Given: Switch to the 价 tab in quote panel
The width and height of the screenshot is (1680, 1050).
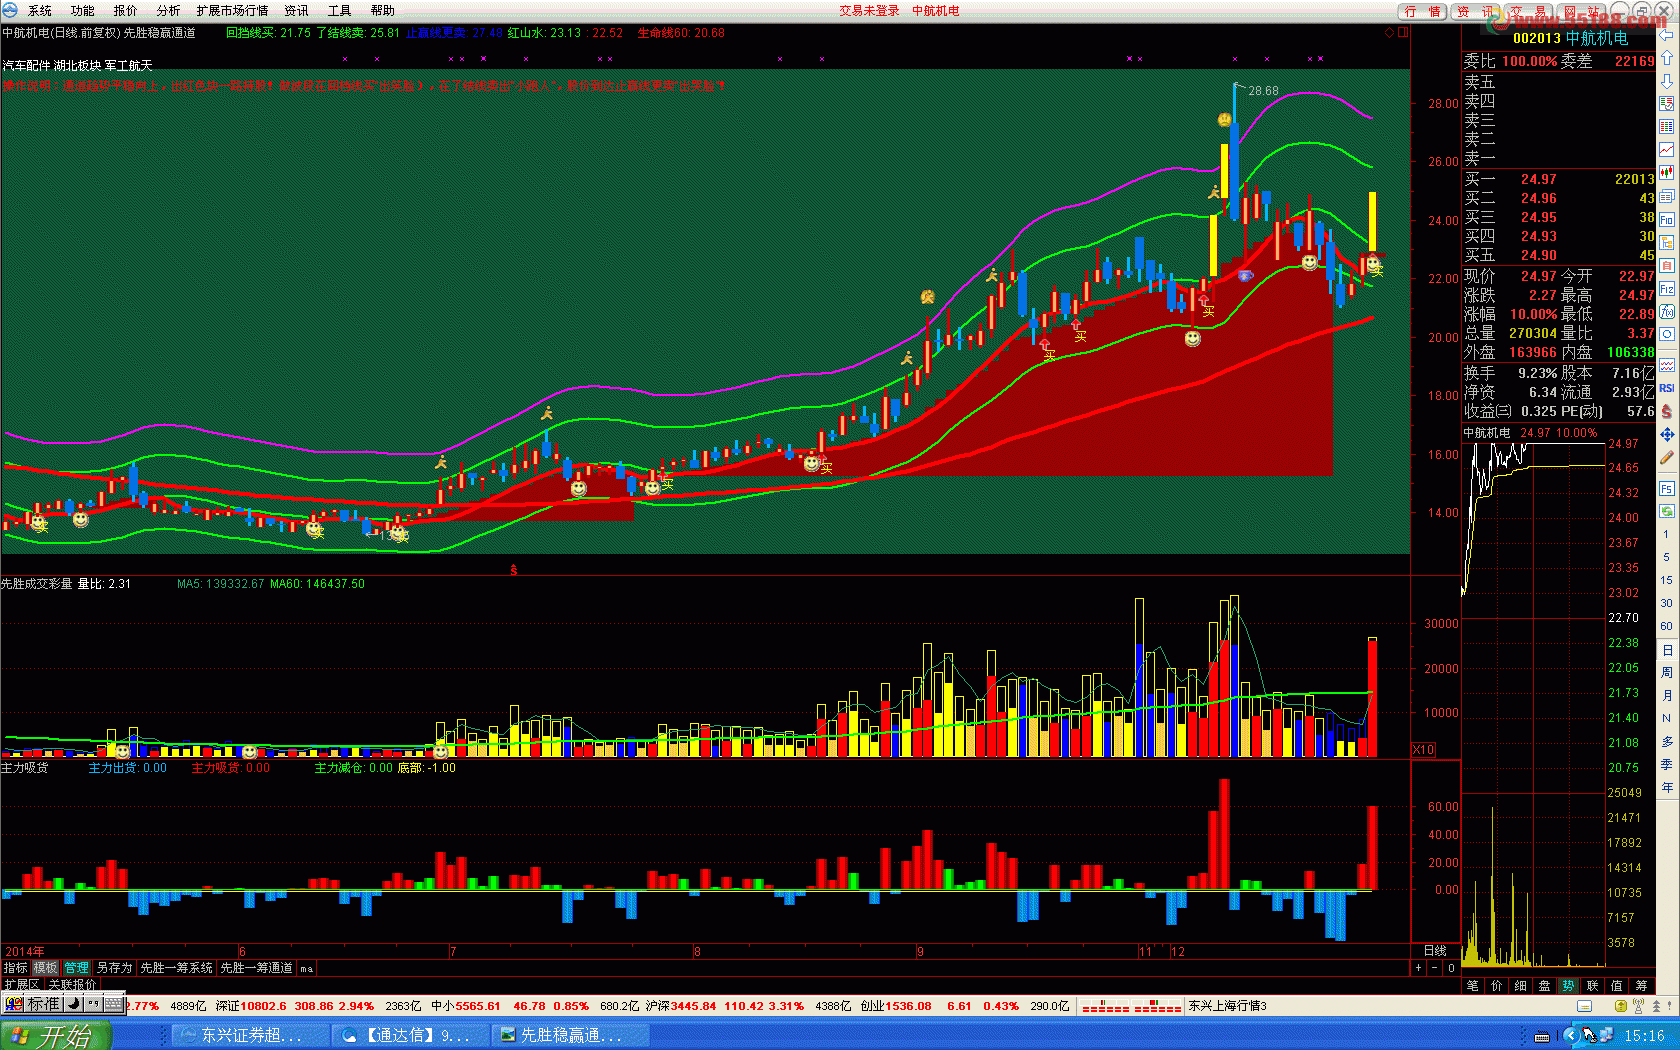Looking at the screenshot, I should coord(1497,985).
